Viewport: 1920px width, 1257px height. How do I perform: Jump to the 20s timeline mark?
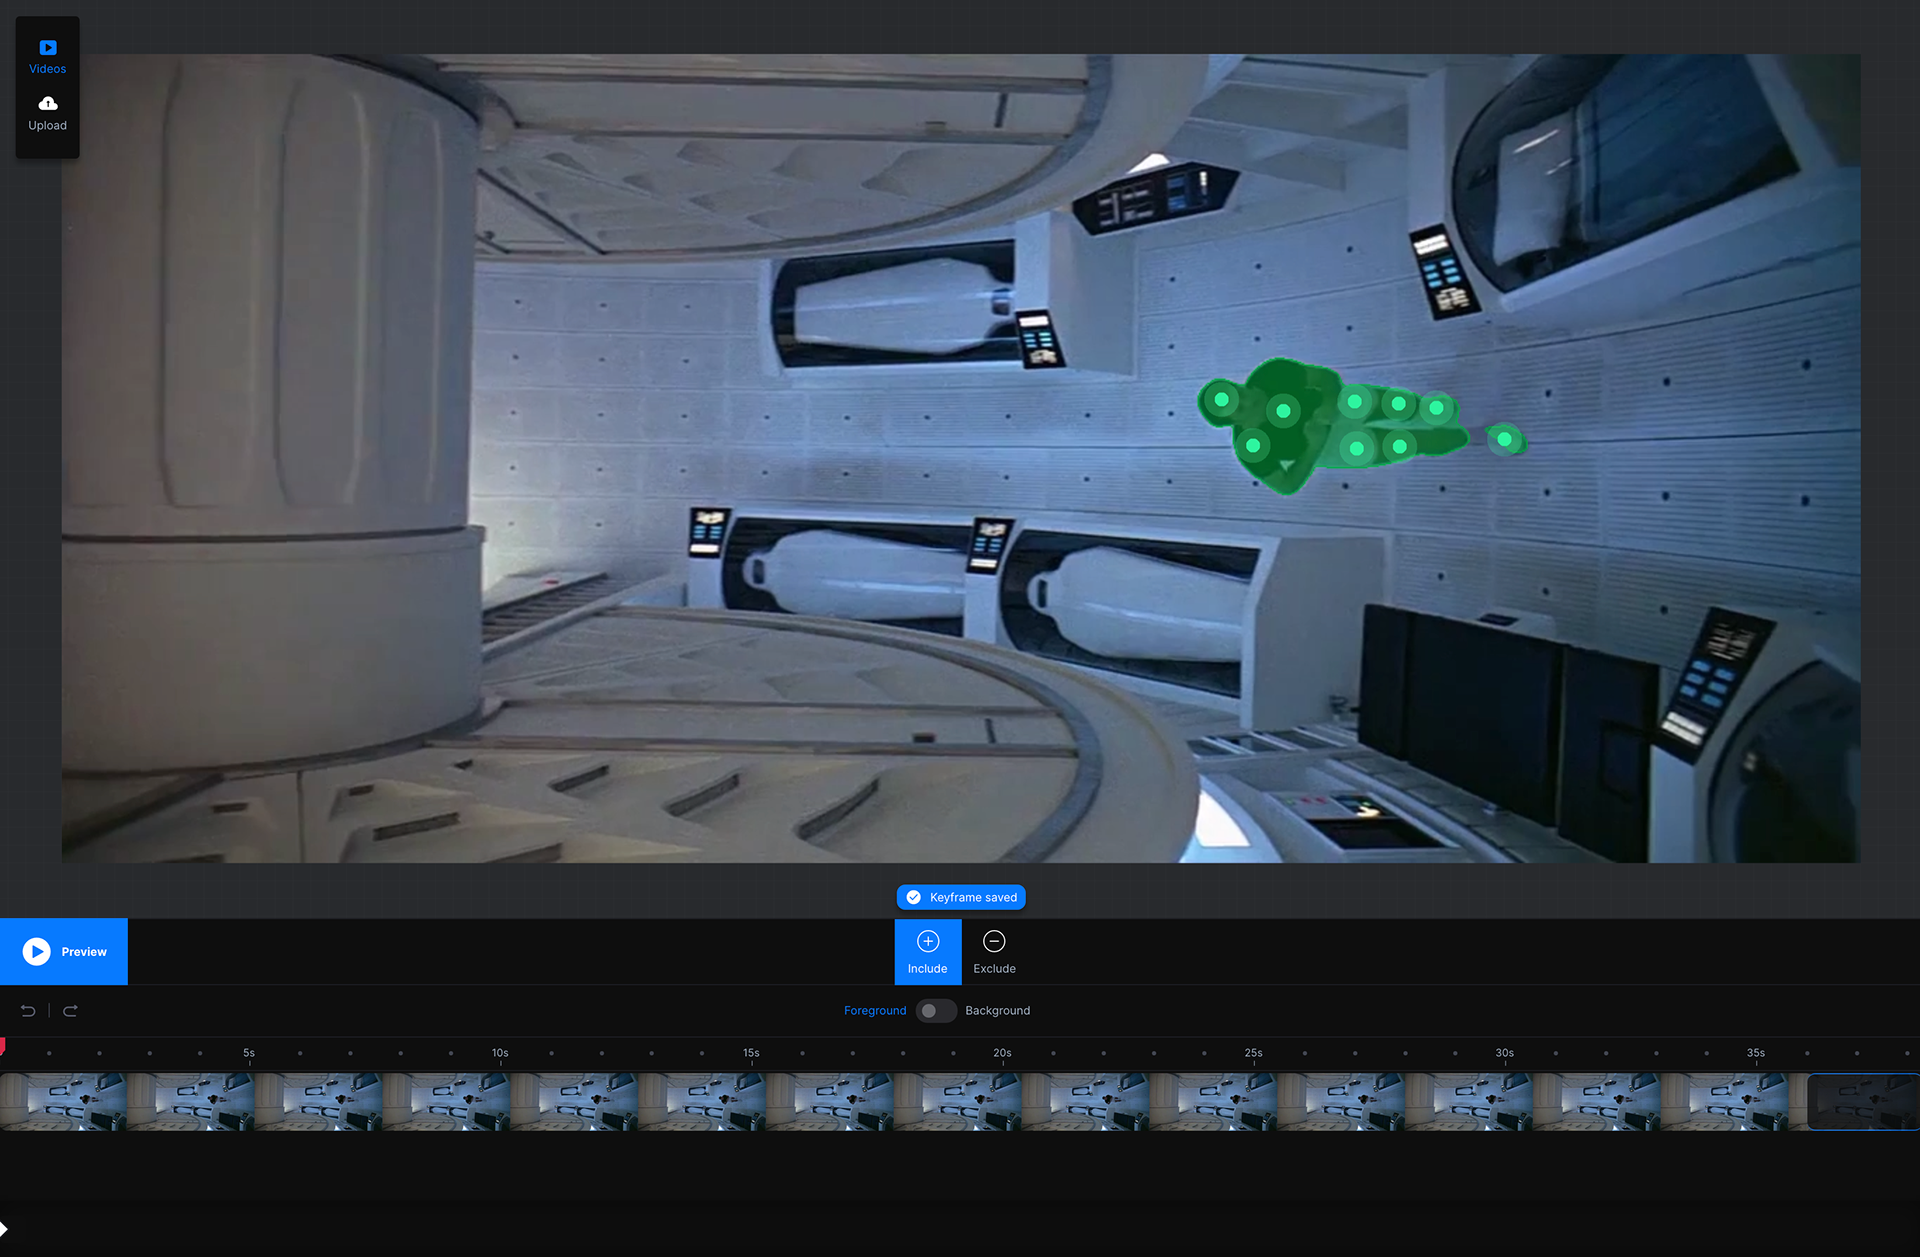point(1002,1053)
